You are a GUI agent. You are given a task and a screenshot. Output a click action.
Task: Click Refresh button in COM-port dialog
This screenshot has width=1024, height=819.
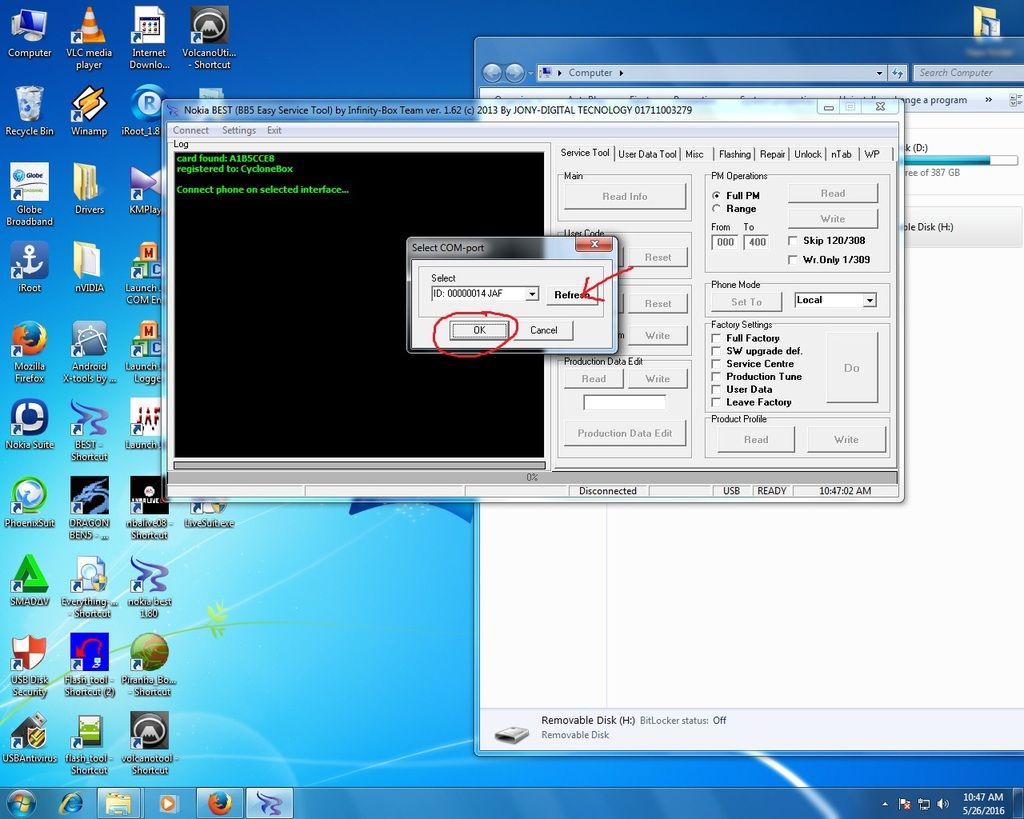[x=573, y=295]
